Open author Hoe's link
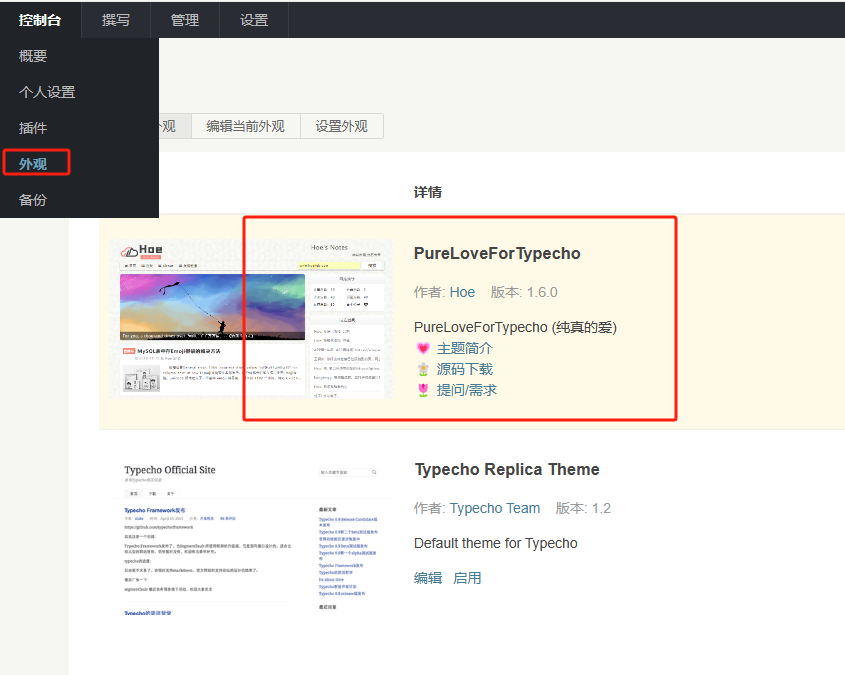This screenshot has width=845, height=675. [462, 292]
